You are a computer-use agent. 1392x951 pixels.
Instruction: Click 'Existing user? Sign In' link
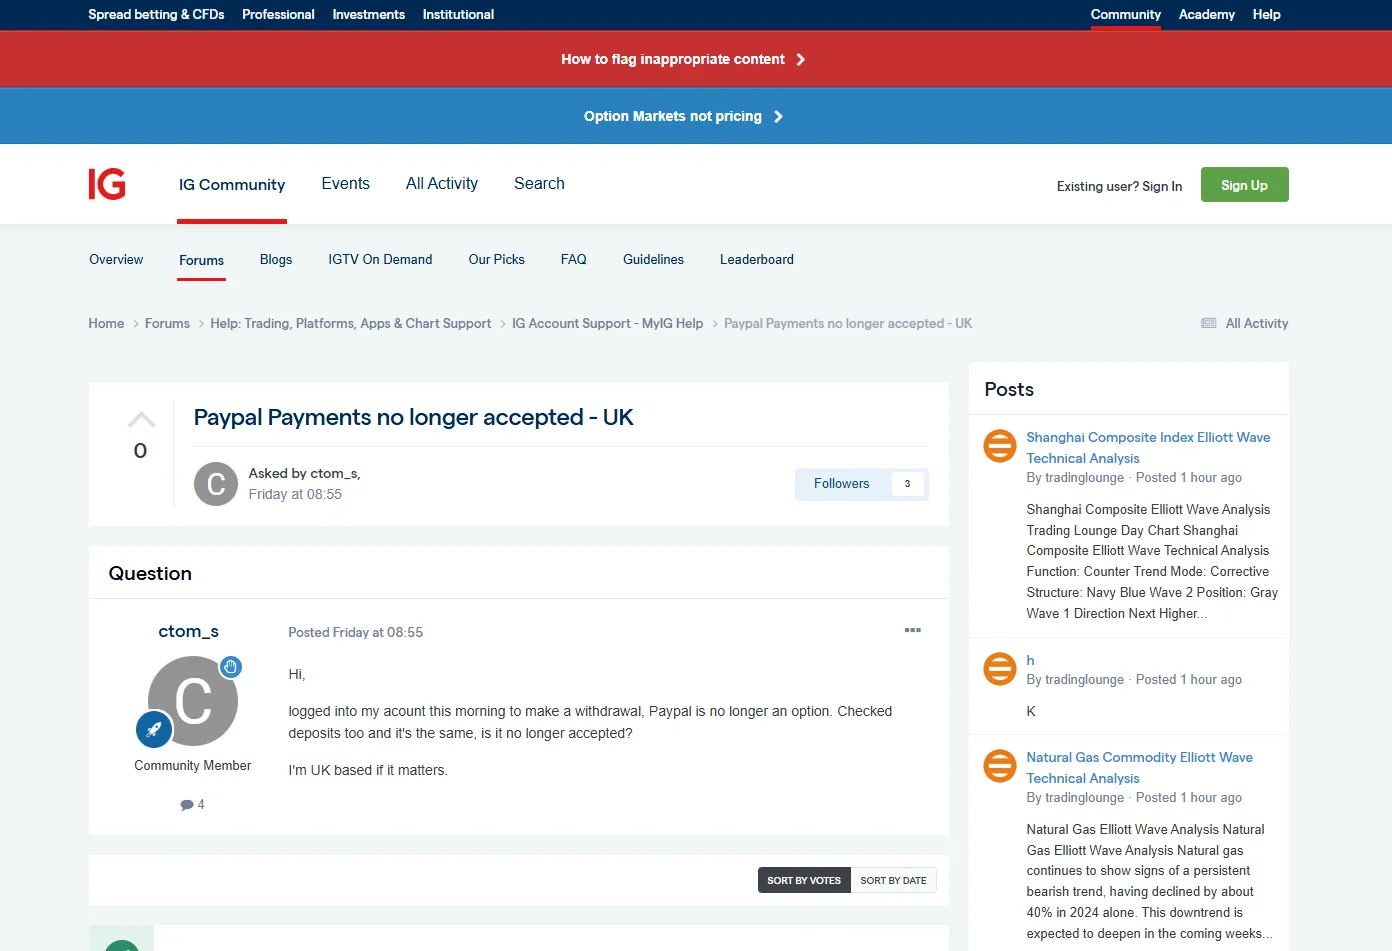(x=1119, y=186)
